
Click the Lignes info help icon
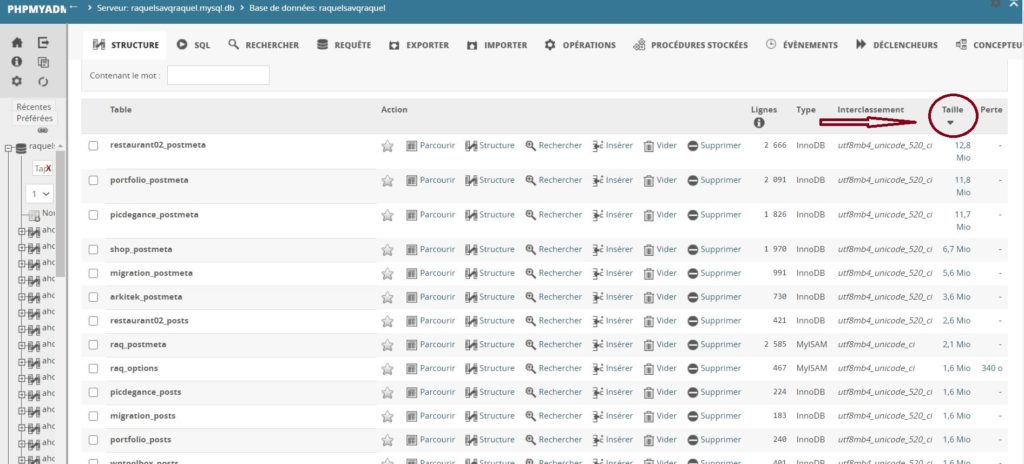pos(758,123)
